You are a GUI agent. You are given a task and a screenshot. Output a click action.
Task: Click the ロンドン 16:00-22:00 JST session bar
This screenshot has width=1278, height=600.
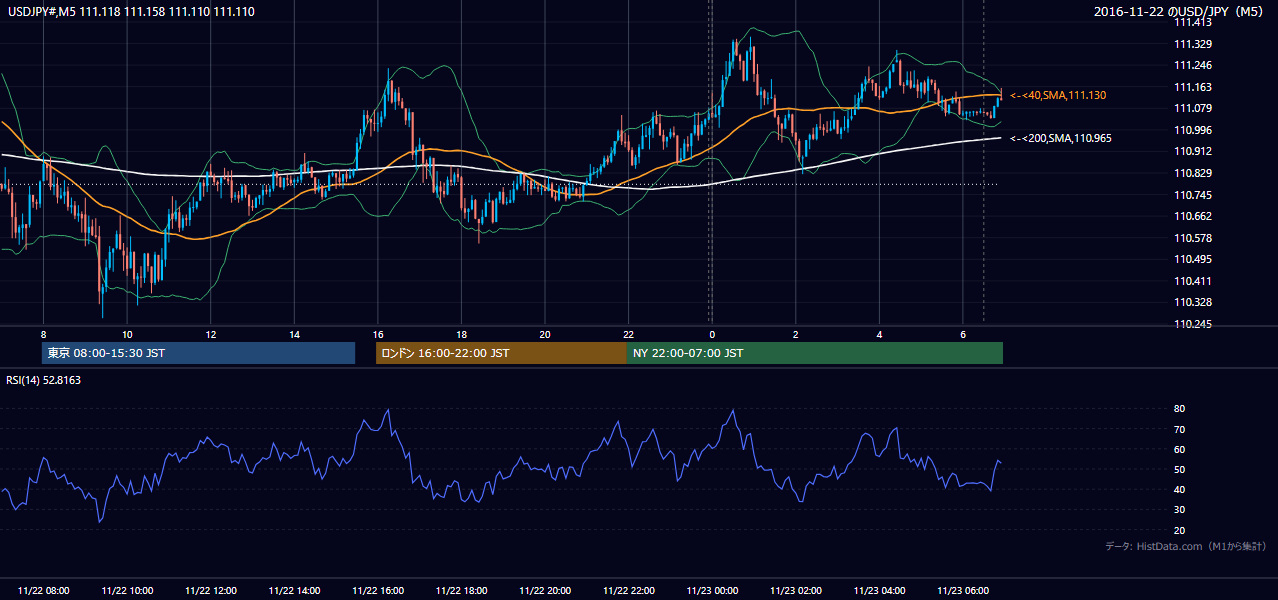point(501,353)
